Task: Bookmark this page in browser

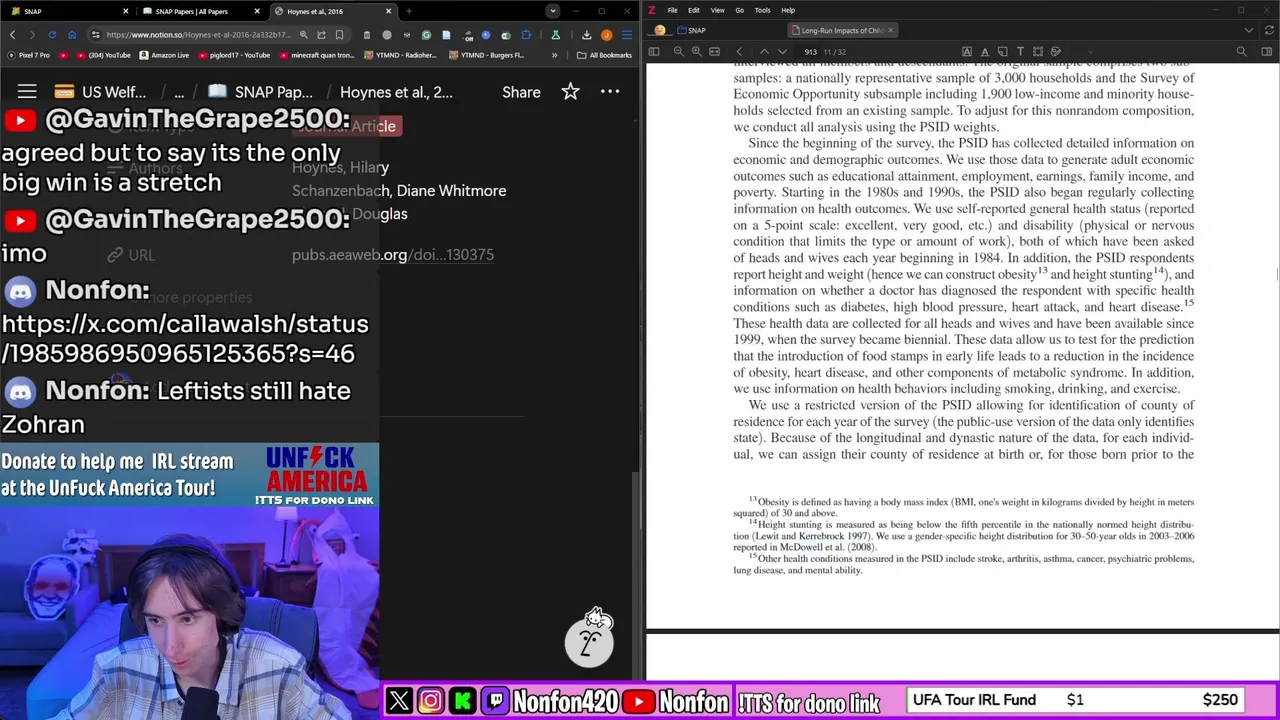Action: (339, 35)
